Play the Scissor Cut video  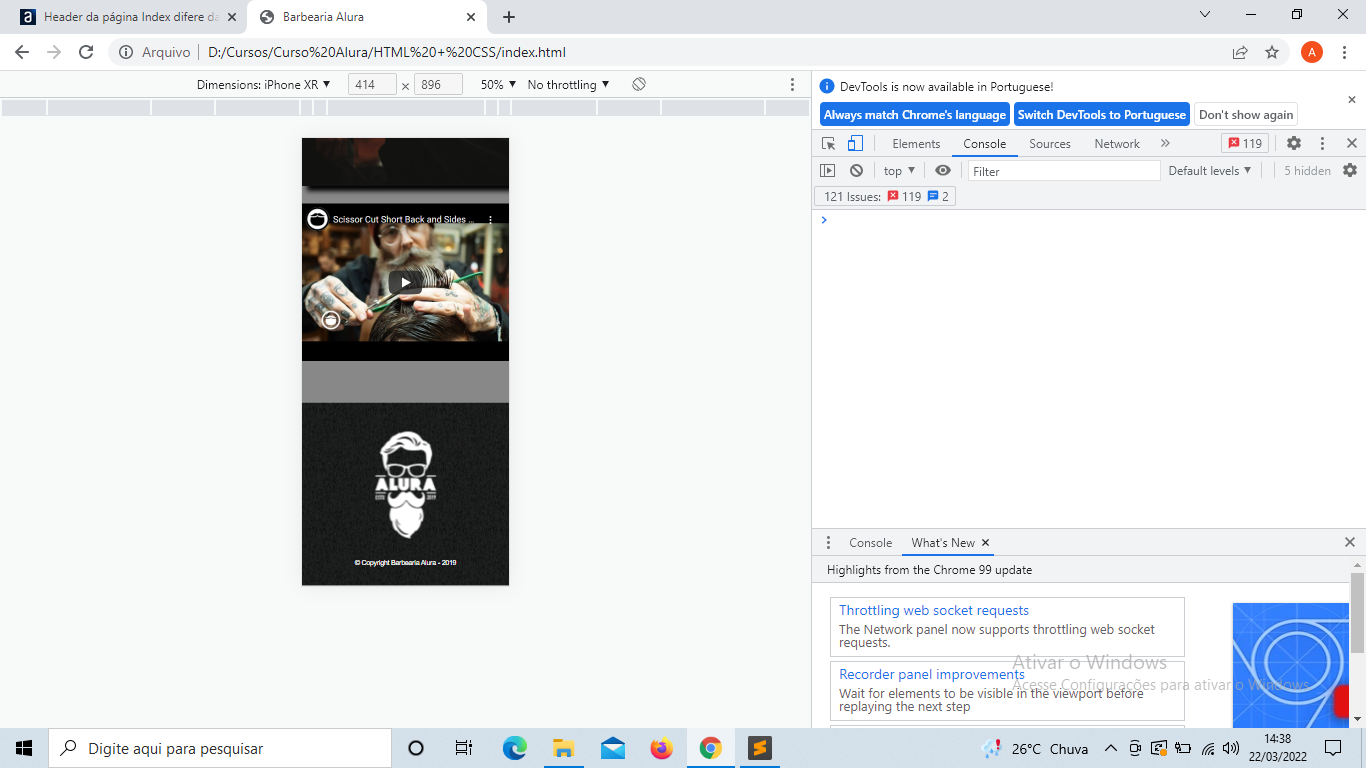pos(405,282)
